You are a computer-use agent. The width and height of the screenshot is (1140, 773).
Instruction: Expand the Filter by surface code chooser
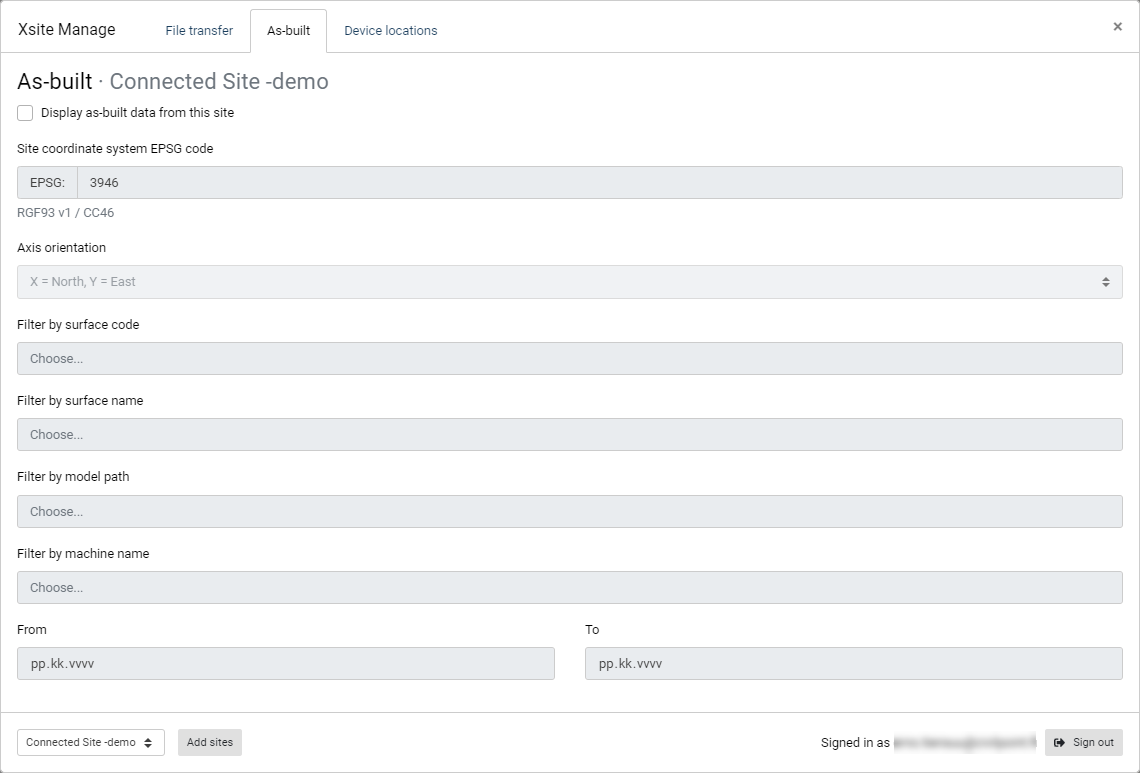click(x=569, y=358)
